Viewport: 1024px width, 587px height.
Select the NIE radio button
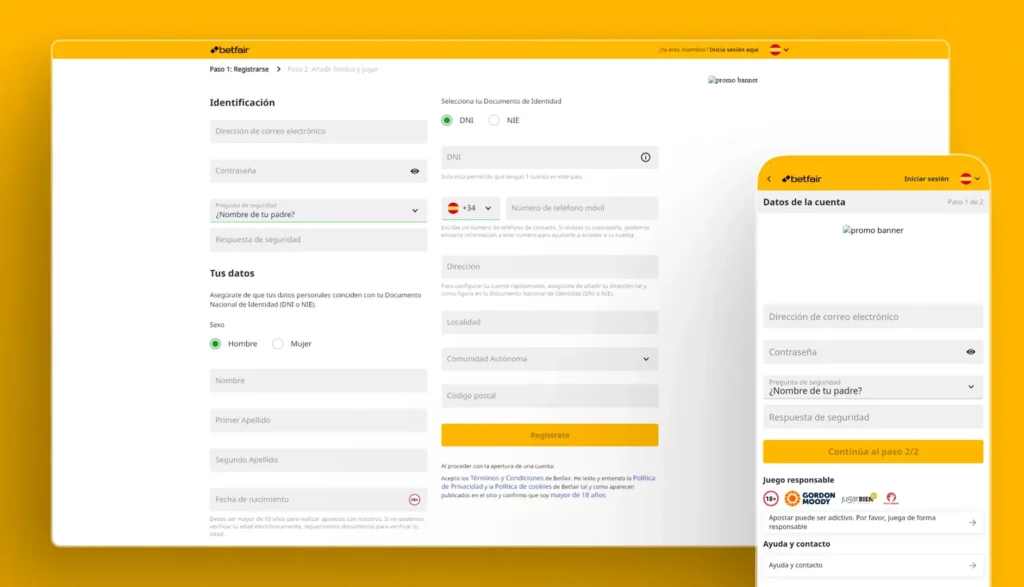pos(494,120)
